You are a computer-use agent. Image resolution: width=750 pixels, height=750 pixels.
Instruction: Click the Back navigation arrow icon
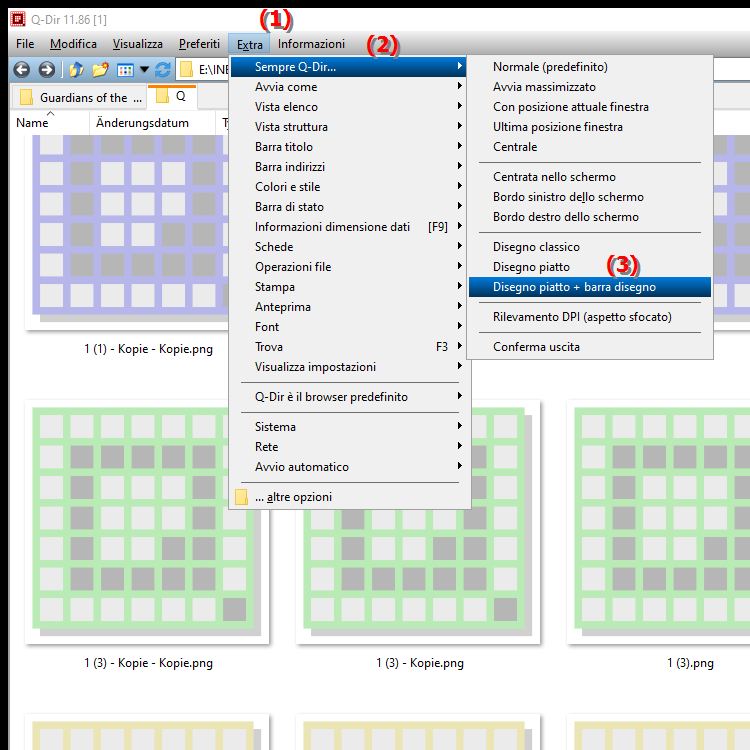pos(22,69)
